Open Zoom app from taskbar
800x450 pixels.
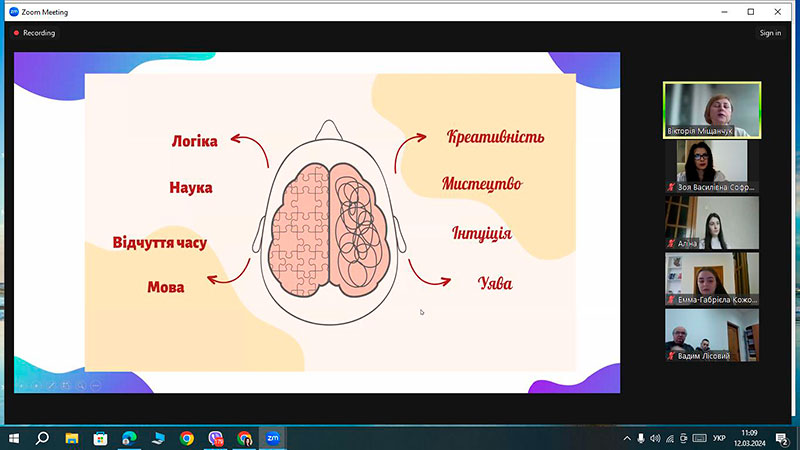tap(272, 438)
